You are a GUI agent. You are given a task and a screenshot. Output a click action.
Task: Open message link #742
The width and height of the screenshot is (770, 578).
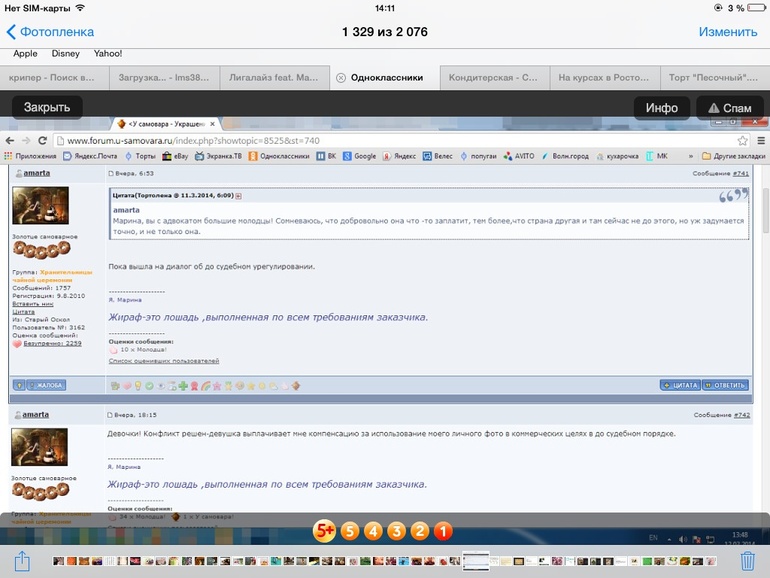pyautogui.click(x=742, y=415)
